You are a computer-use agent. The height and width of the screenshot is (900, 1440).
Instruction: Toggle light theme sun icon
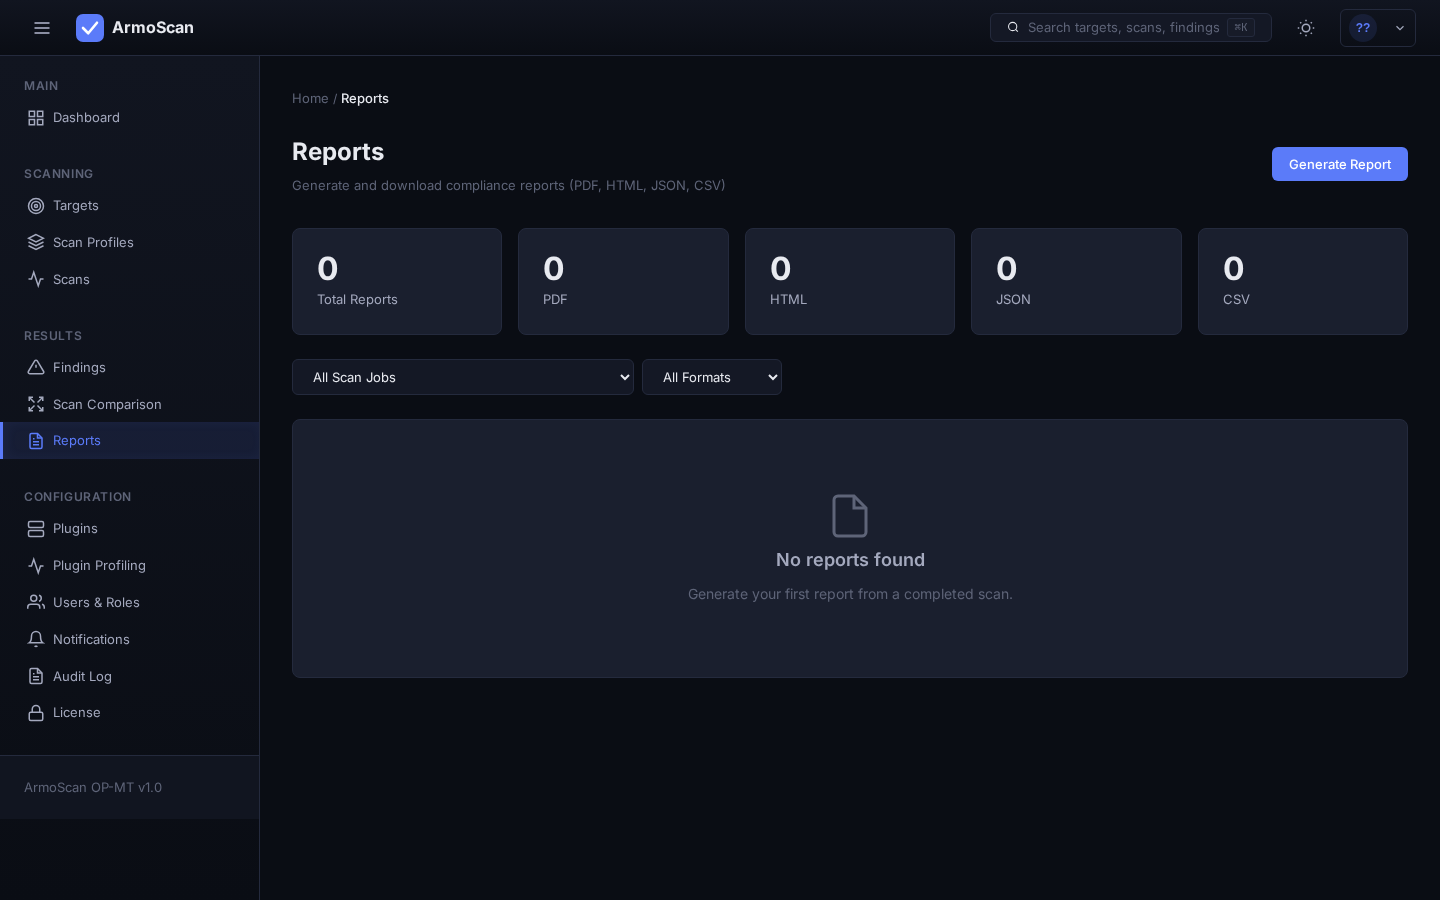[x=1306, y=28]
